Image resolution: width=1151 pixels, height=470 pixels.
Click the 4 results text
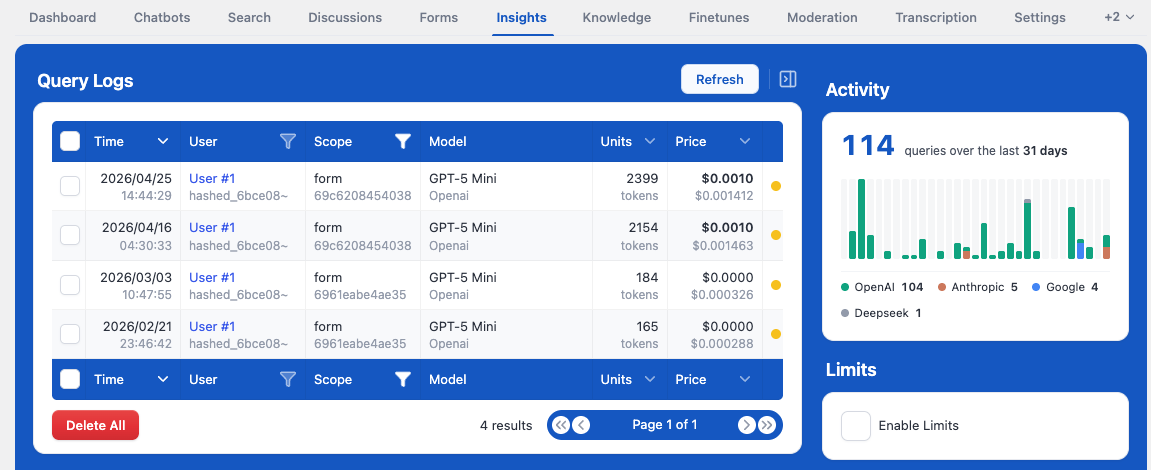coord(506,425)
